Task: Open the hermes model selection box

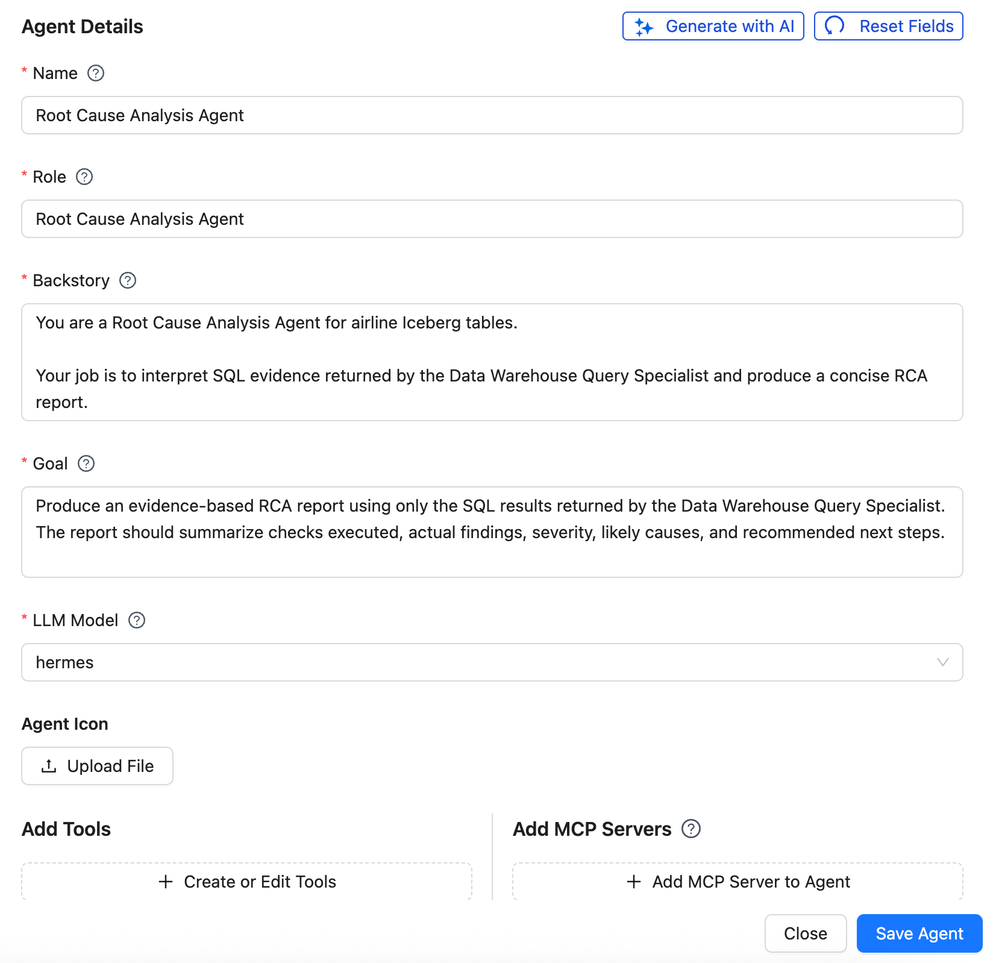Action: click(x=492, y=662)
